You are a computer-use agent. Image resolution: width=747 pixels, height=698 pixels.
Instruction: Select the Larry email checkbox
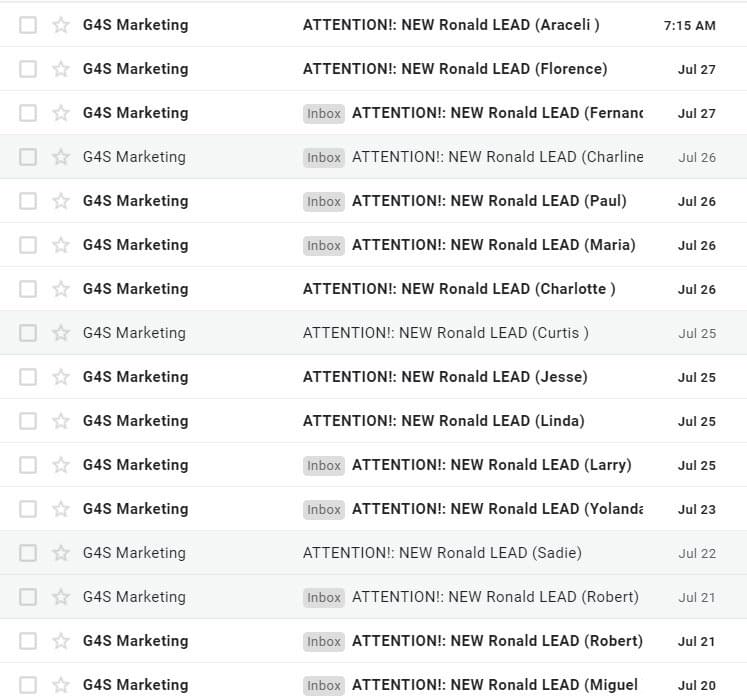click(x=28, y=465)
